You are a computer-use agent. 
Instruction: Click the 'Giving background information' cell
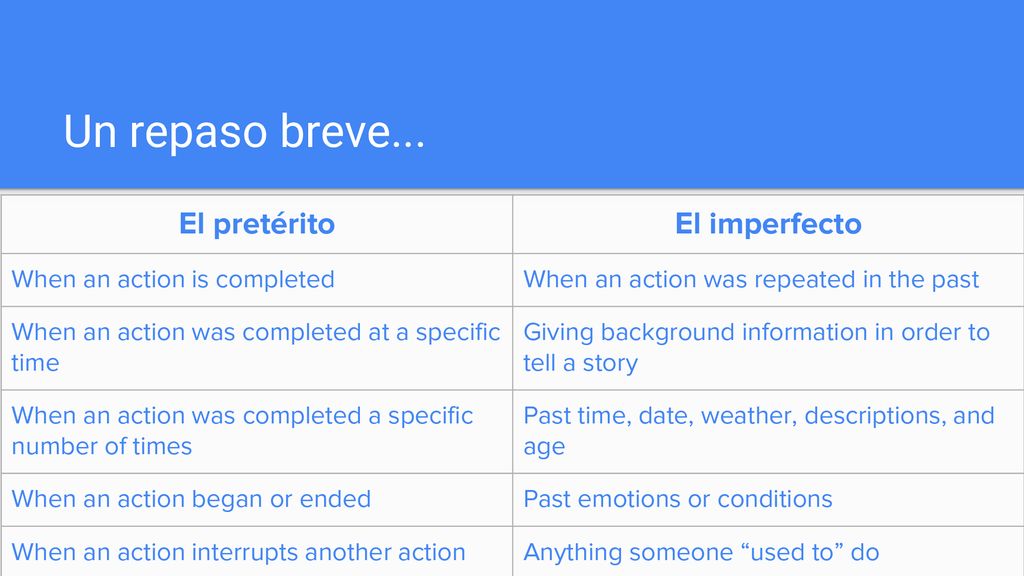click(768, 348)
